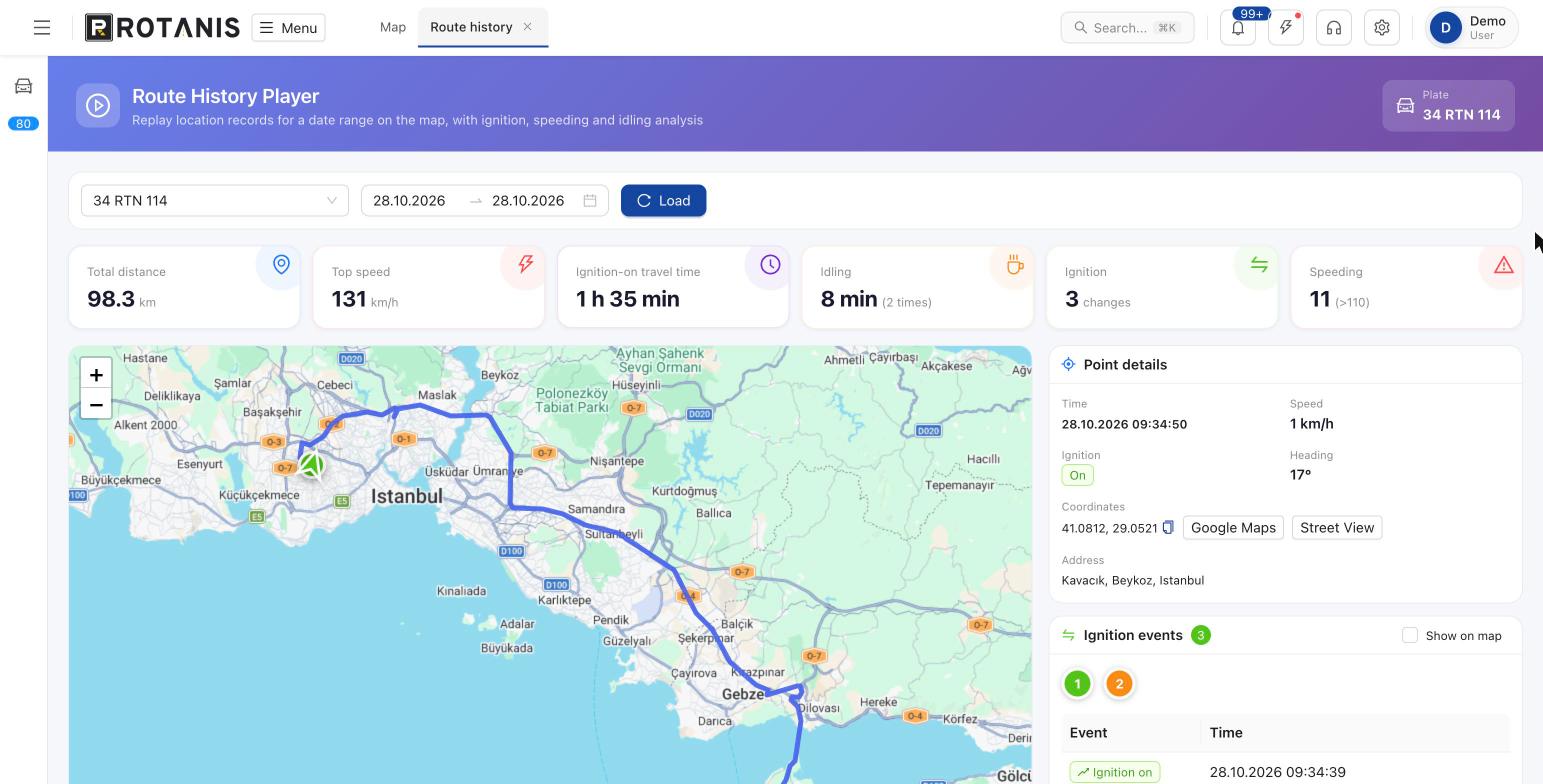This screenshot has height=784, width=1543.
Task: Click the Speeding warning triangle icon
Action: click(1503, 266)
